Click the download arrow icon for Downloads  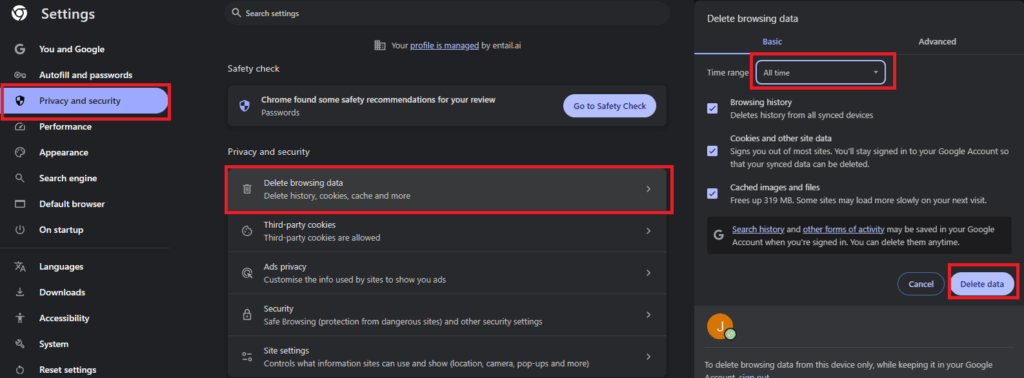click(x=20, y=292)
